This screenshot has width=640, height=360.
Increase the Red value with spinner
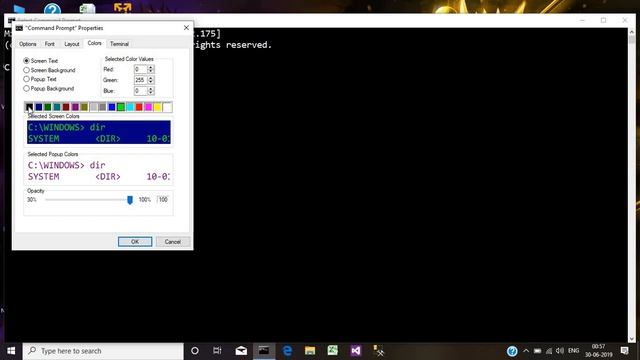pos(151,67)
